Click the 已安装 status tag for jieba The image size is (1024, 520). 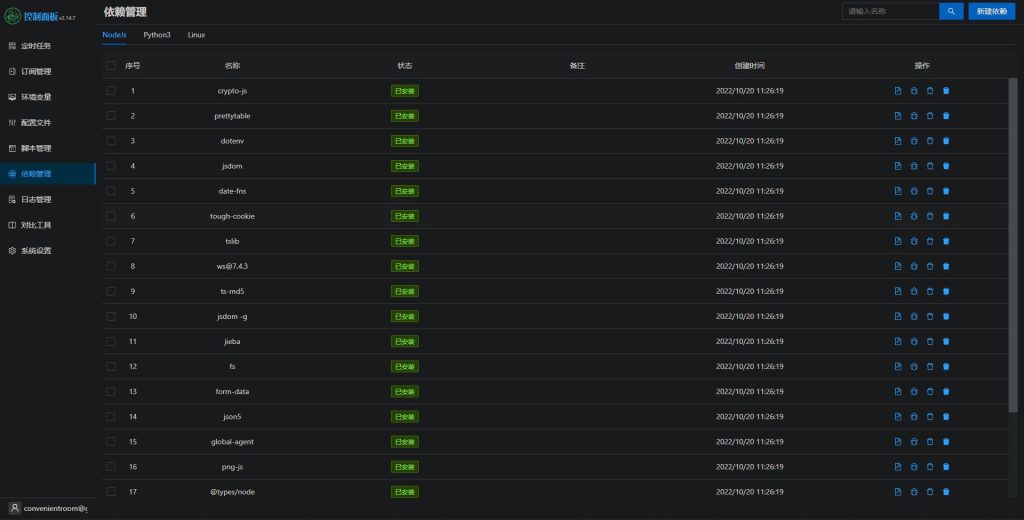click(405, 341)
